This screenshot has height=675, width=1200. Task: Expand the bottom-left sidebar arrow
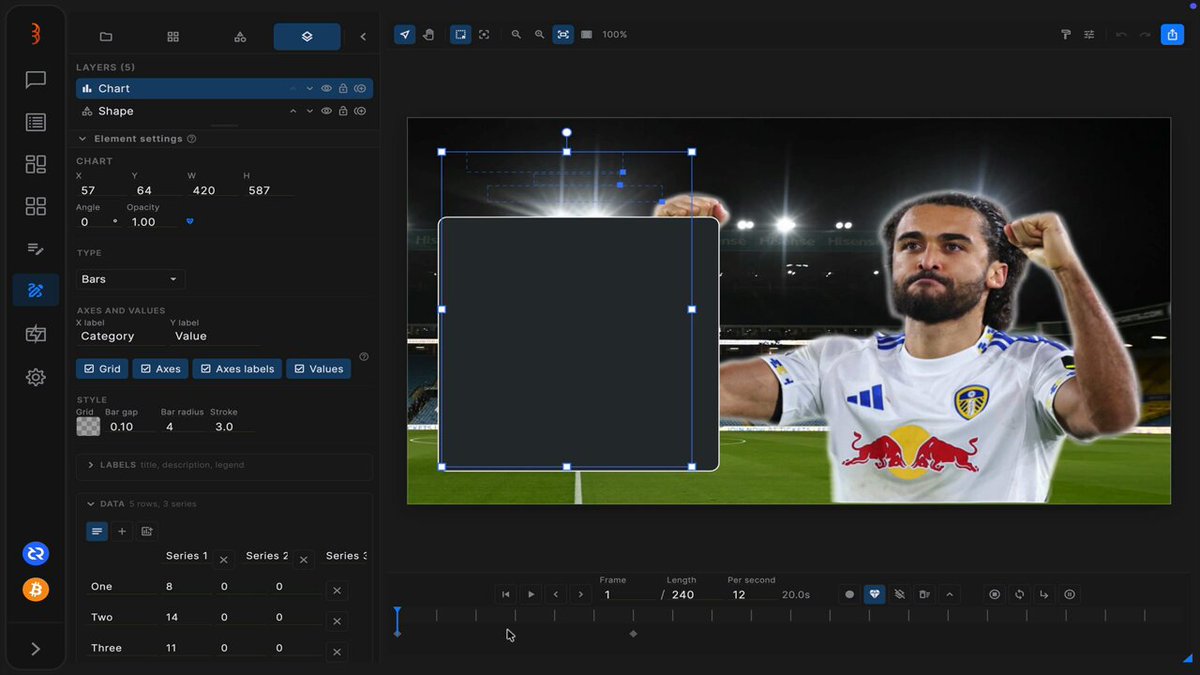click(x=36, y=649)
